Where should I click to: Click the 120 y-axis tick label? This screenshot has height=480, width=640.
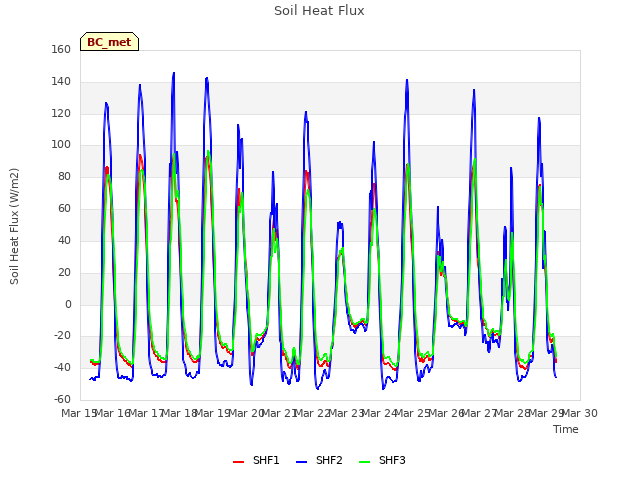61,113
